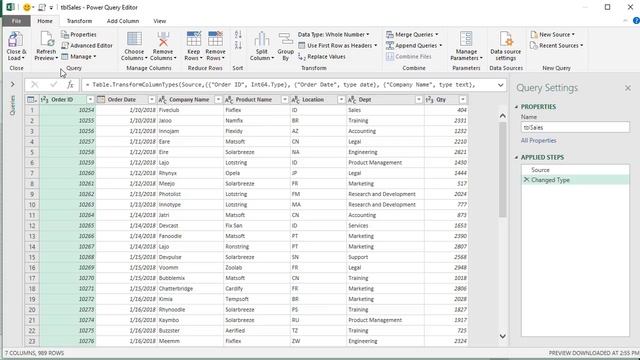Sort ascending using the ribbon icon

click(238, 34)
